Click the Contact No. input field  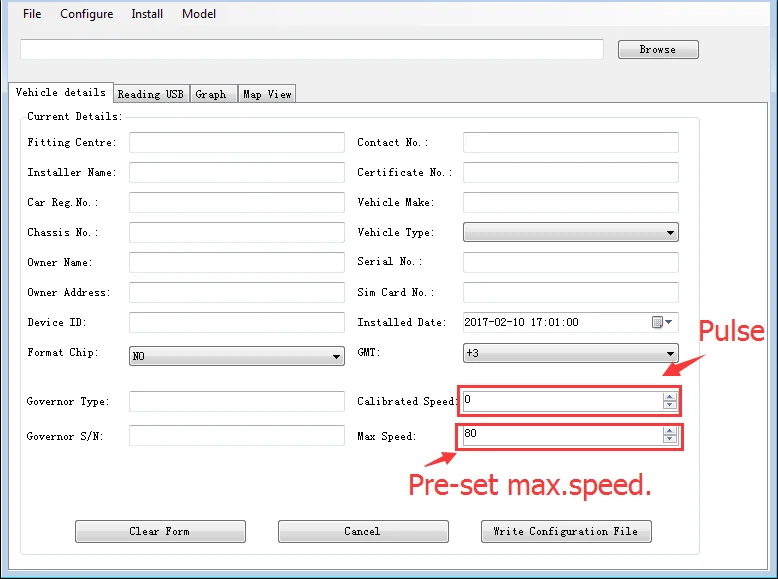click(x=571, y=142)
